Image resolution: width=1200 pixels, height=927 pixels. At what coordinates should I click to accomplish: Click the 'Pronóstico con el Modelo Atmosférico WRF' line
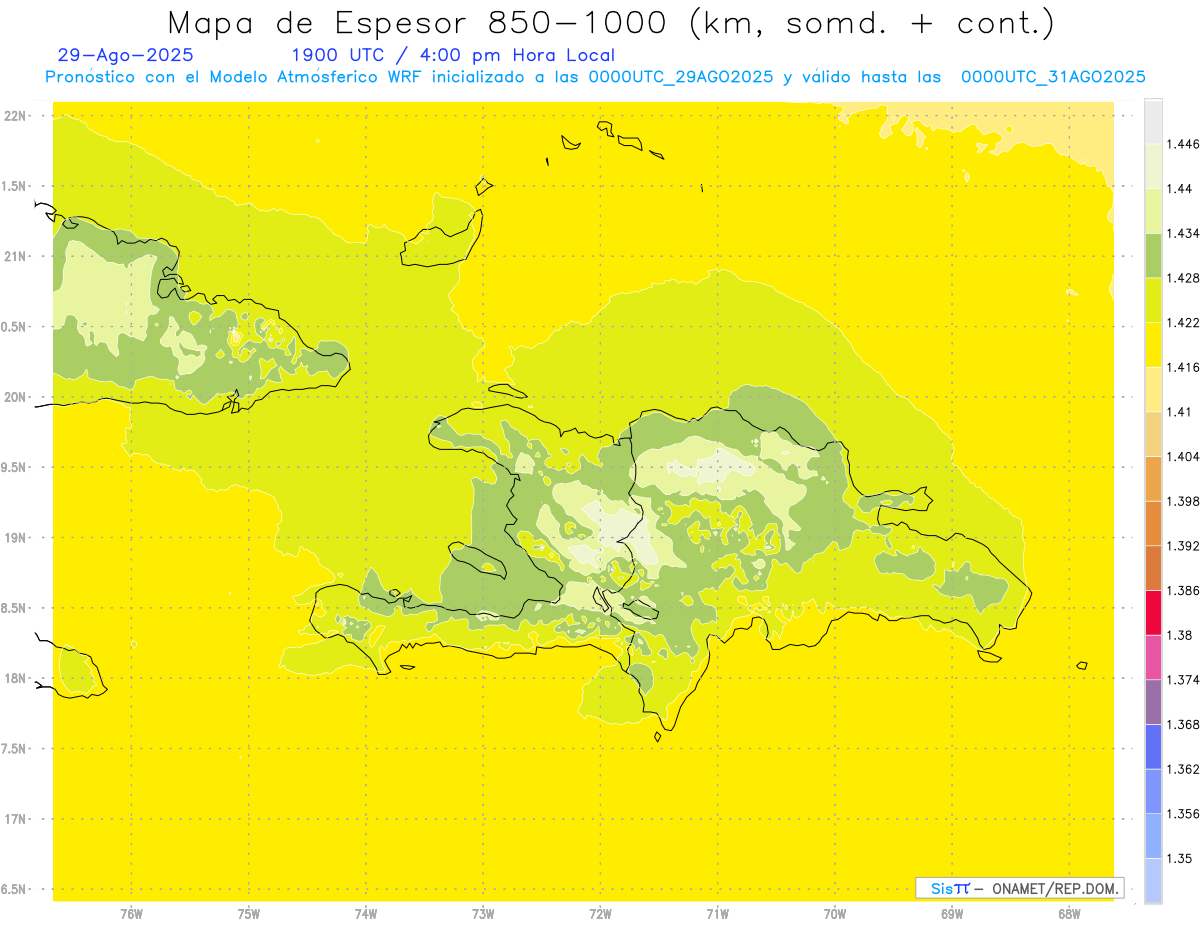tap(595, 77)
